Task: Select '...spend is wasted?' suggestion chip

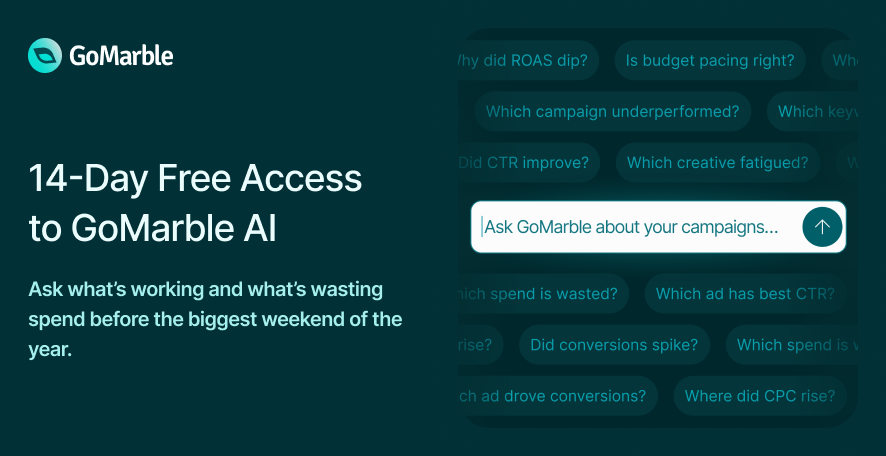Action: coord(543,294)
